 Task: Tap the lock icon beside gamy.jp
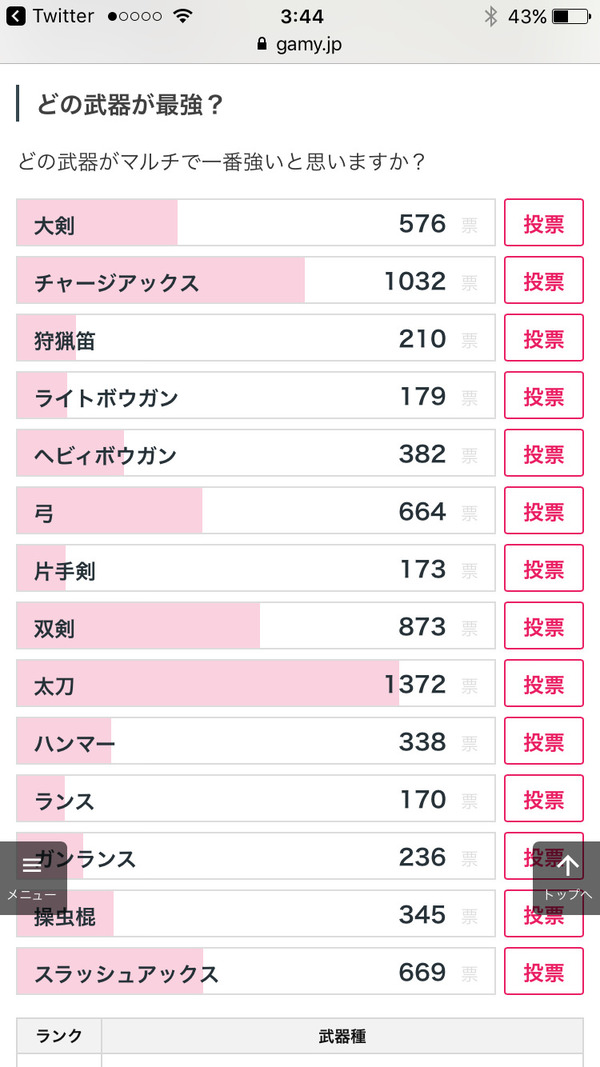263,45
